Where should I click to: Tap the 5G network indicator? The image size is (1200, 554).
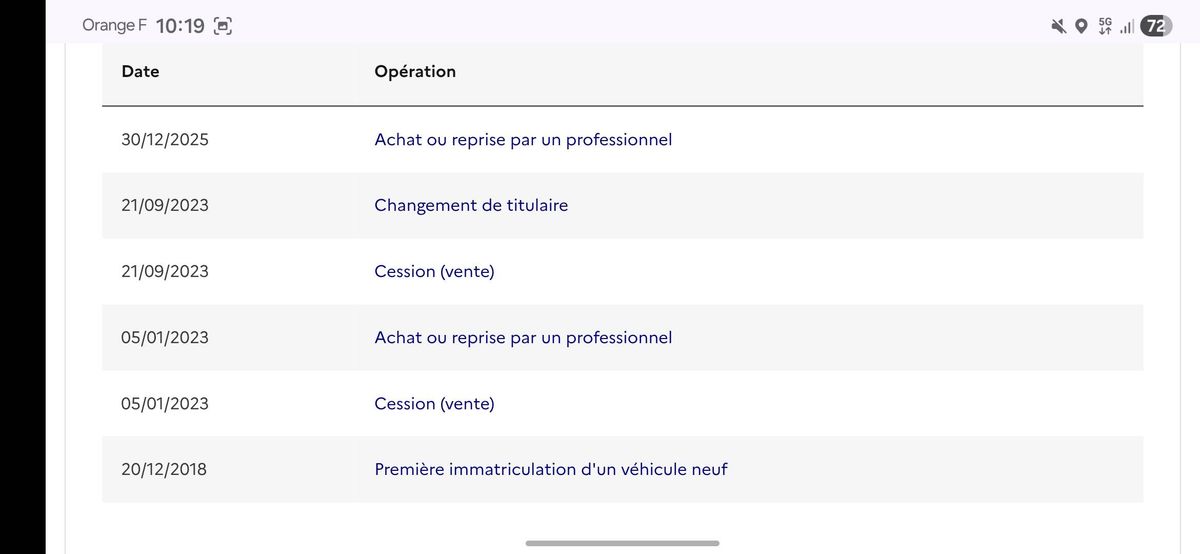(1105, 26)
